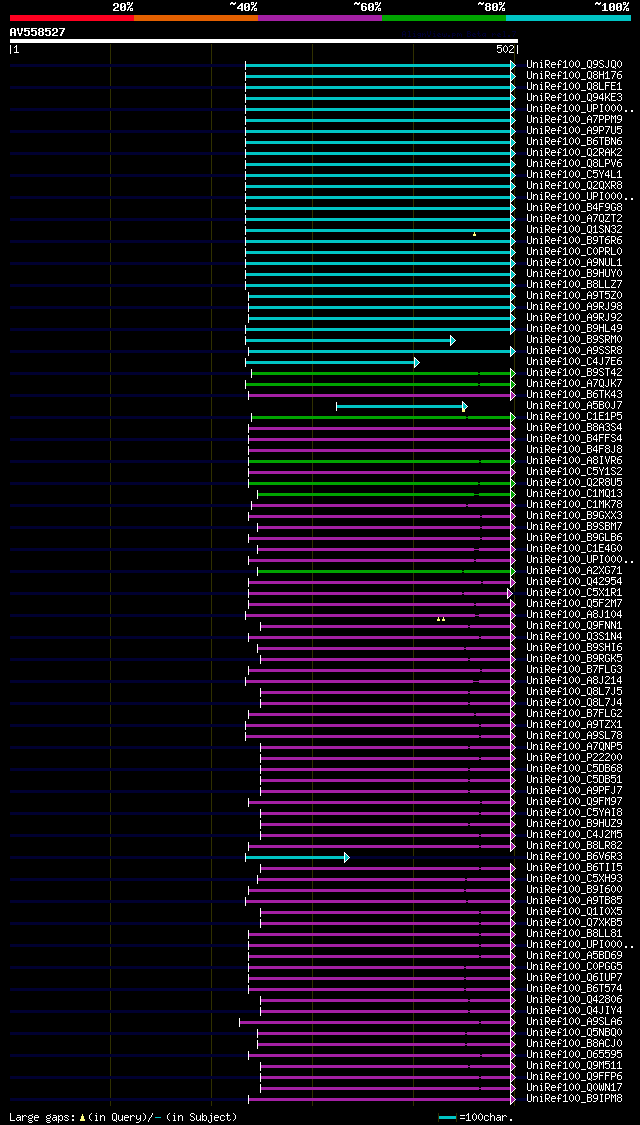Select the UniRef100_Q9FNN1 label
This screenshot has height=1125, width=640.
click(x=574, y=626)
